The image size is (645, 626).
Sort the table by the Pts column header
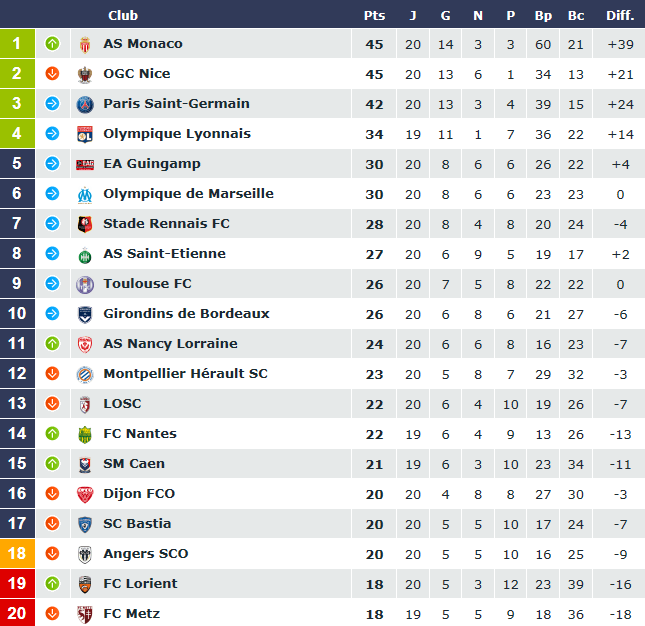[374, 16]
